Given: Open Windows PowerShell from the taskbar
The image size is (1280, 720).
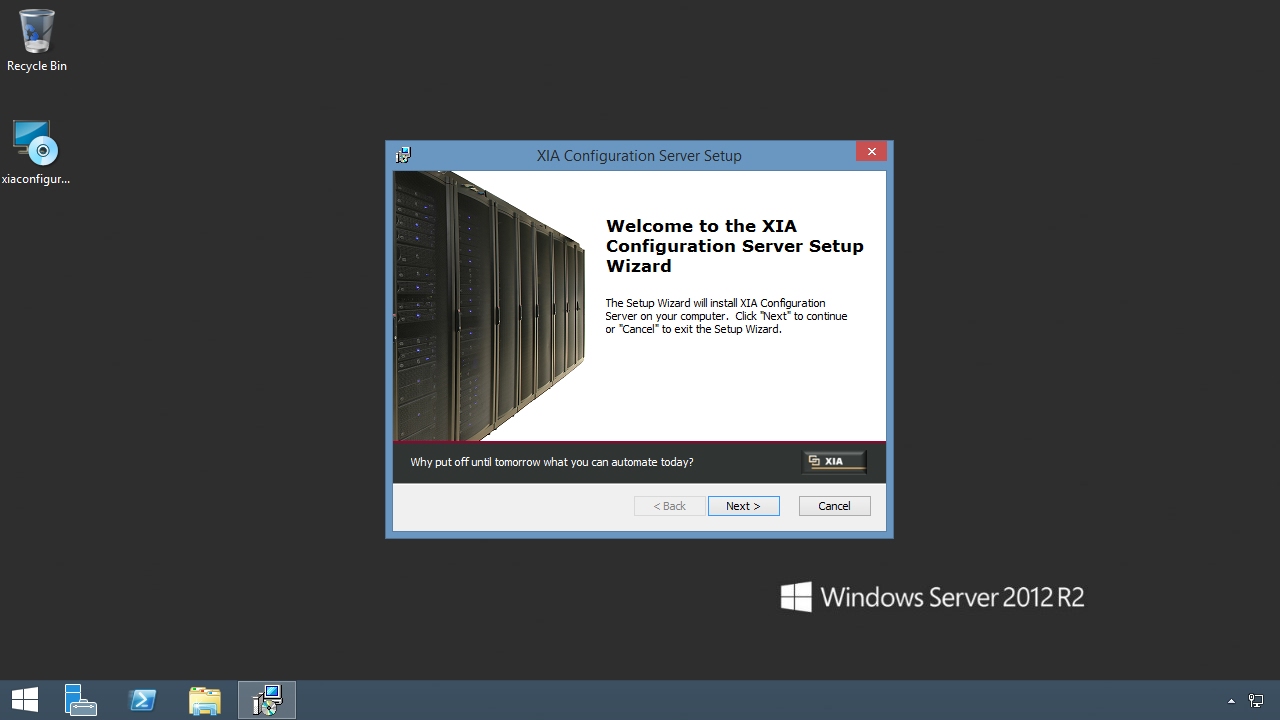Looking at the screenshot, I should pos(142,700).
